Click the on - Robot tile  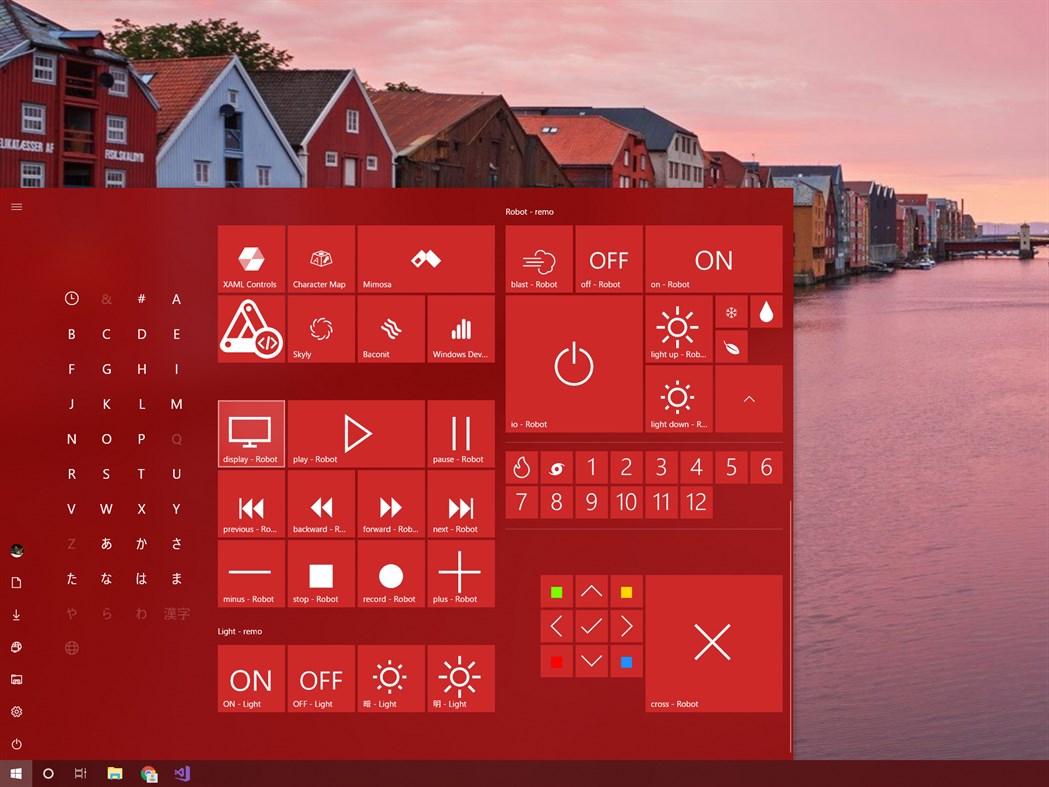[x=714, y=258]
